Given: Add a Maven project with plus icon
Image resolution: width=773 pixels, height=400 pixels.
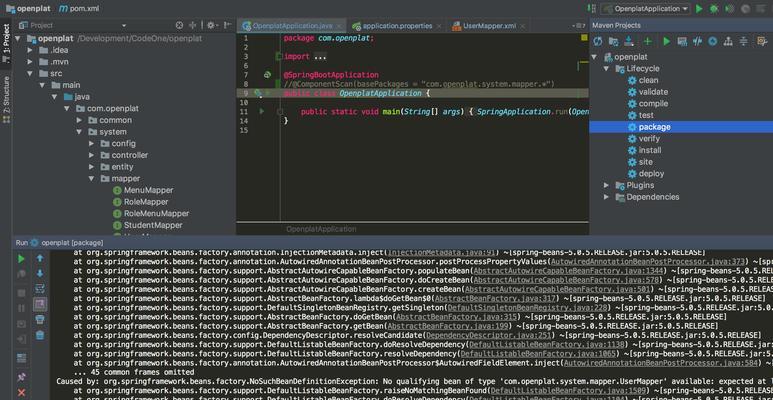Looking at the screenshot, I should tap(648, 41).
